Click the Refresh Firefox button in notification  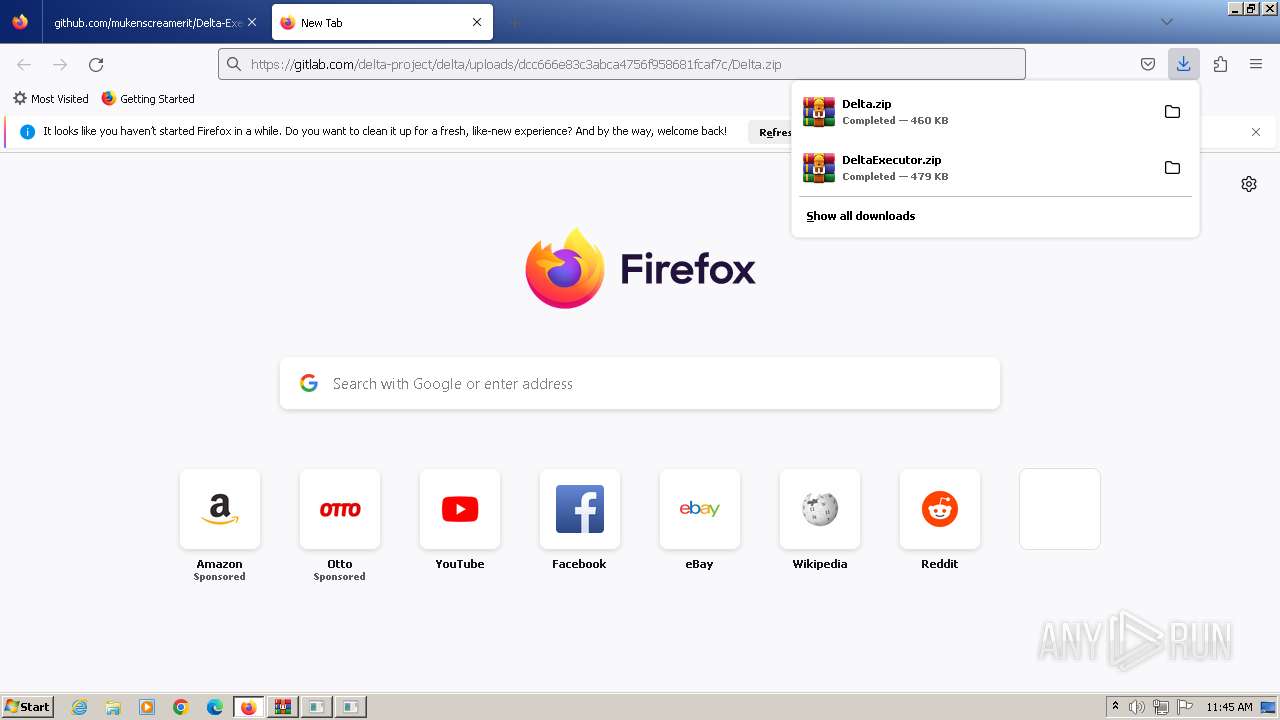(772, 132)
